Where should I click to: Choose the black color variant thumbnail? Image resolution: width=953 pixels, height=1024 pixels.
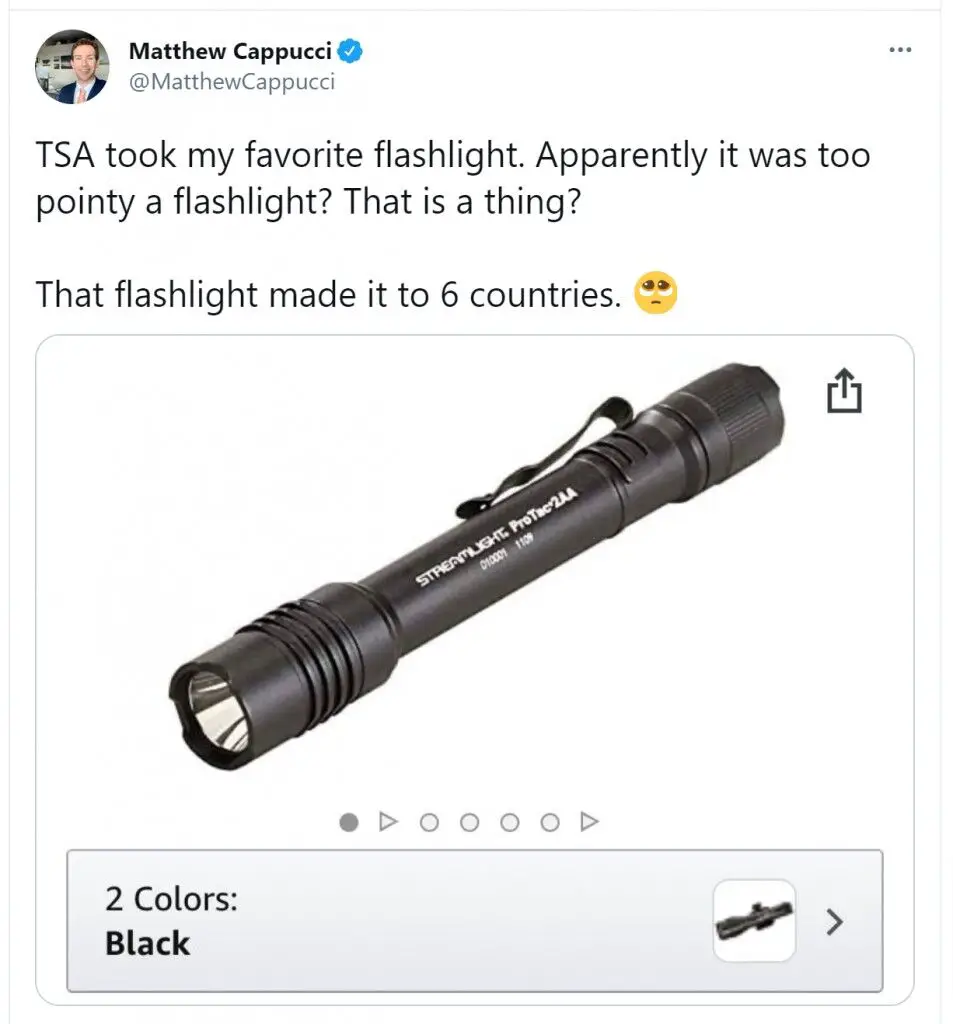754,921
